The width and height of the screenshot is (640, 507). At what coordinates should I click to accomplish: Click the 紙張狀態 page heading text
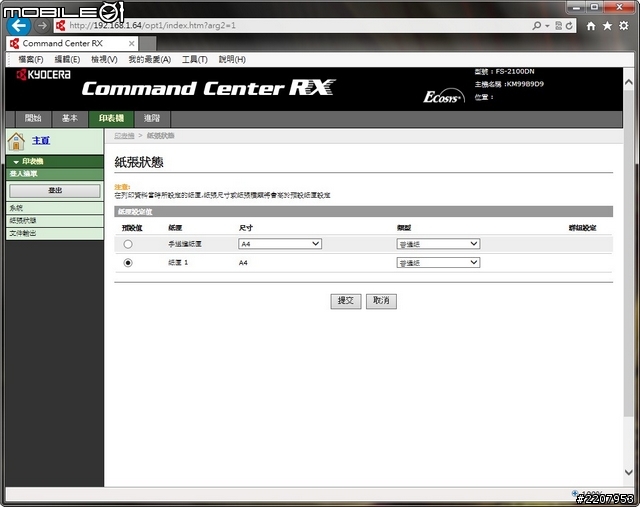139,162
